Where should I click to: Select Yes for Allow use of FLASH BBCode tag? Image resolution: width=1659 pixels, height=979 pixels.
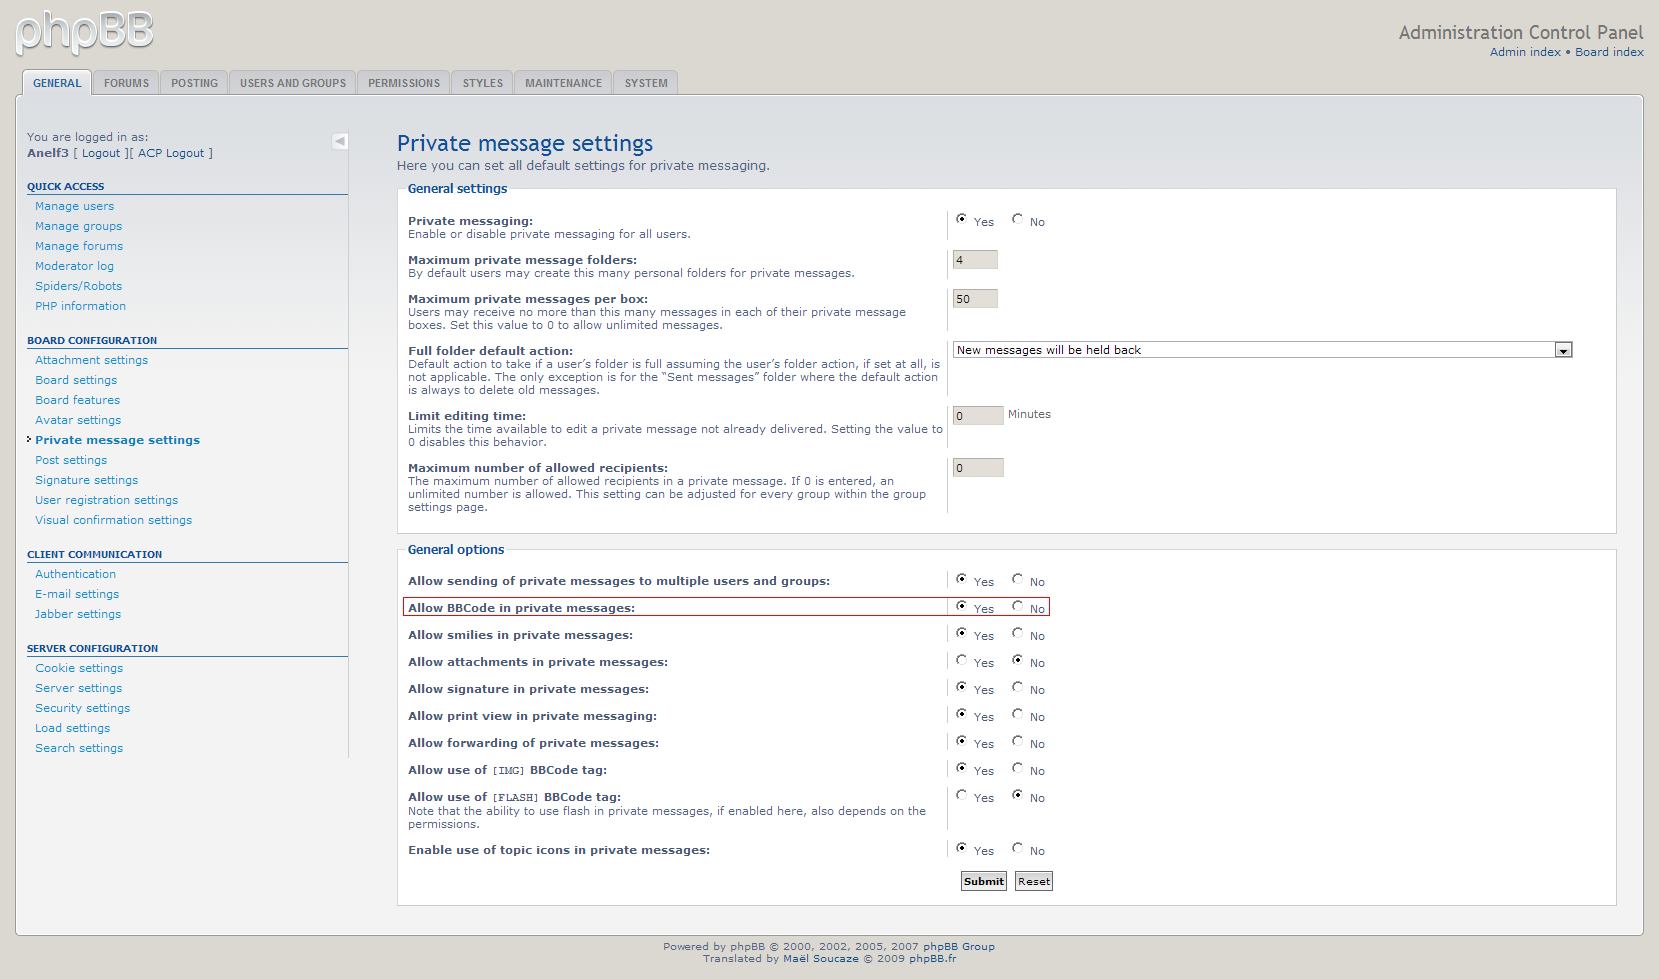coord(961,795)
